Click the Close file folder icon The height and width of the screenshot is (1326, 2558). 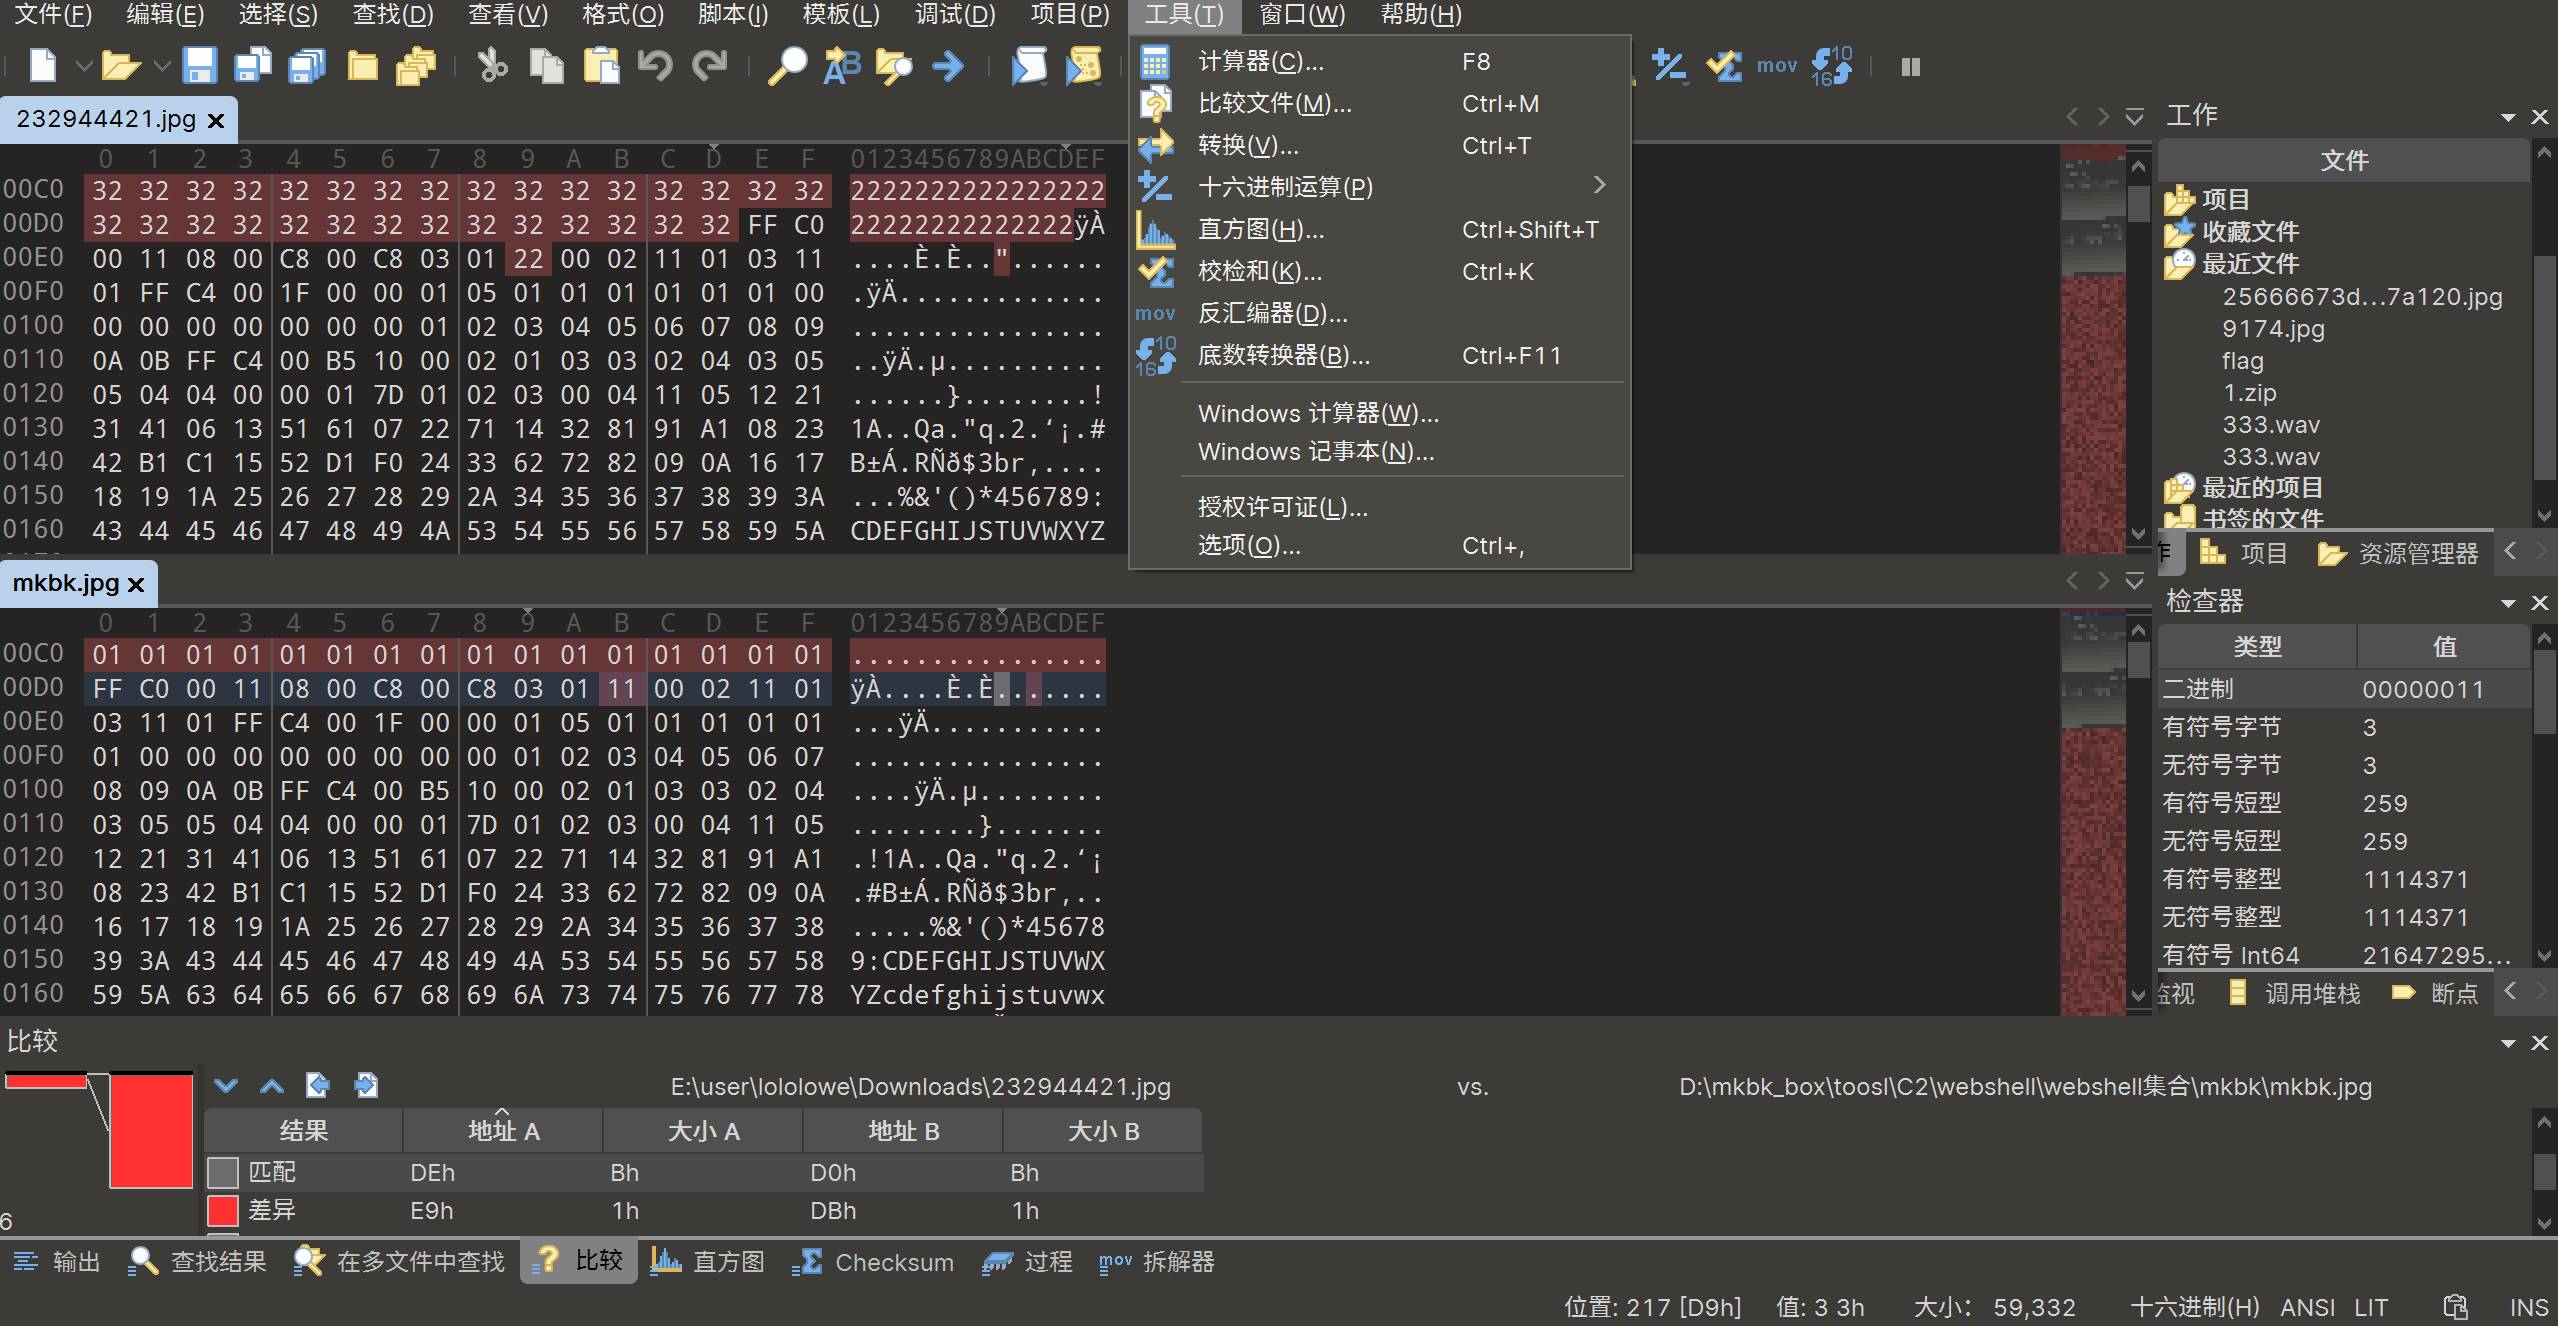362,66
